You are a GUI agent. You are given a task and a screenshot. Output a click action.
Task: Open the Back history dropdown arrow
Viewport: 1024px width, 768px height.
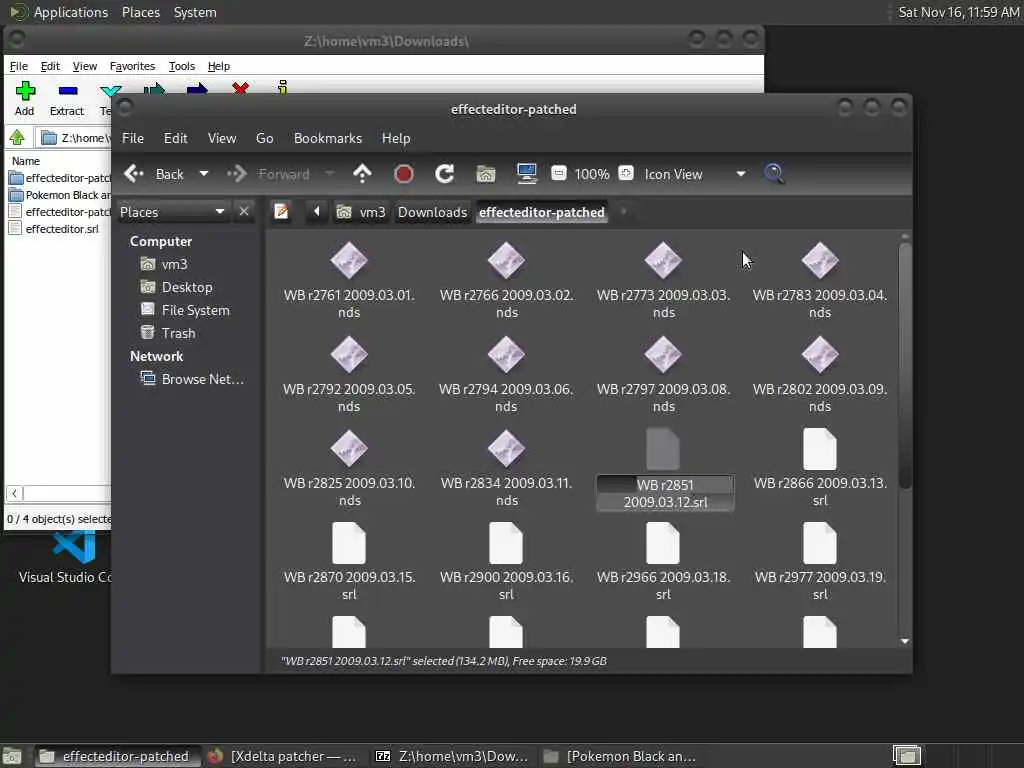pyautogui.click(x=204, y=174)
